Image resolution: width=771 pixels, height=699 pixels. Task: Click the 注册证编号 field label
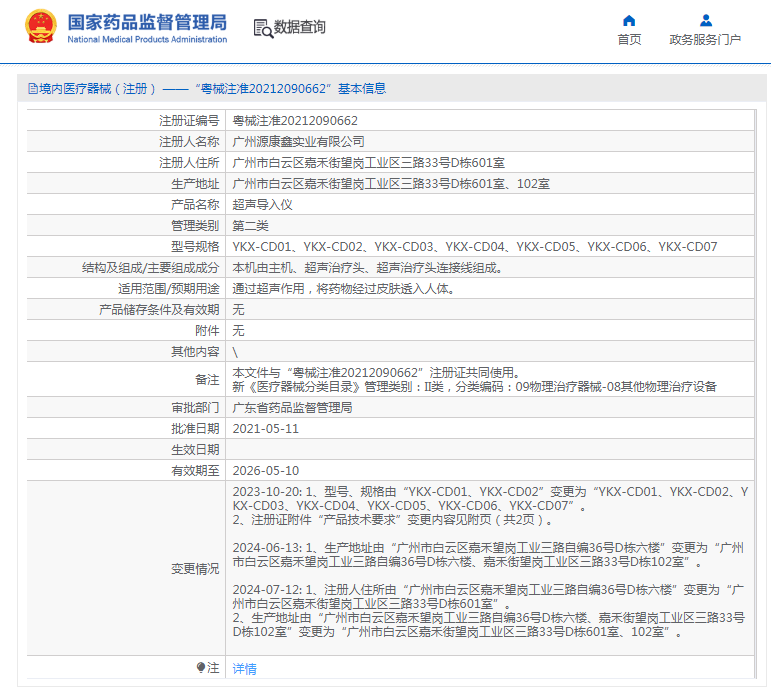click(x=189, y=120)
